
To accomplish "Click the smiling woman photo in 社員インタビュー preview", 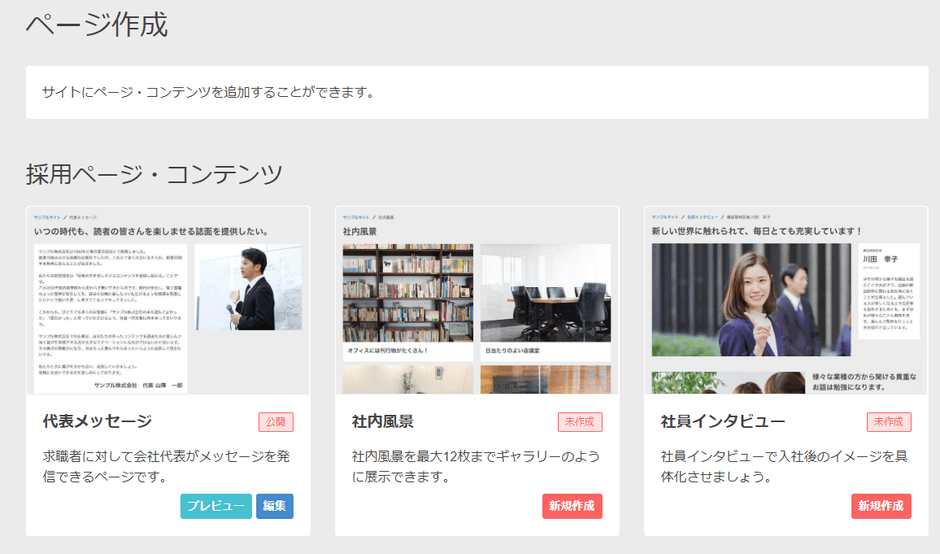I will 751,299.
